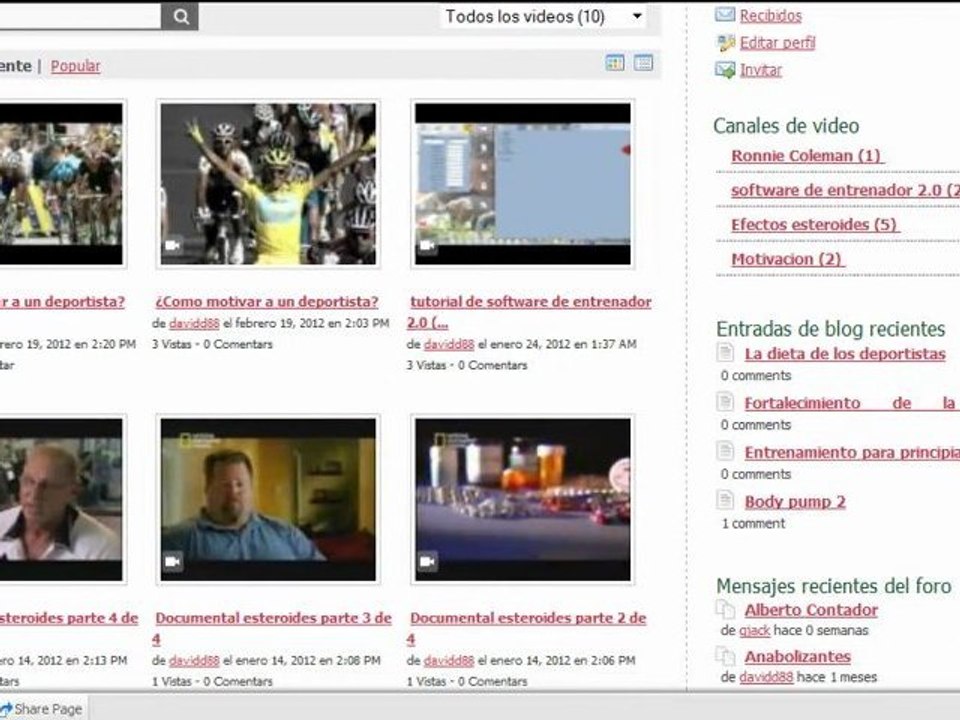Image resolution: width=960 pixels, height=720 pixels.
Task: Click davidd88 author under 'parte 2 de 4'
Action: (449, 661)
